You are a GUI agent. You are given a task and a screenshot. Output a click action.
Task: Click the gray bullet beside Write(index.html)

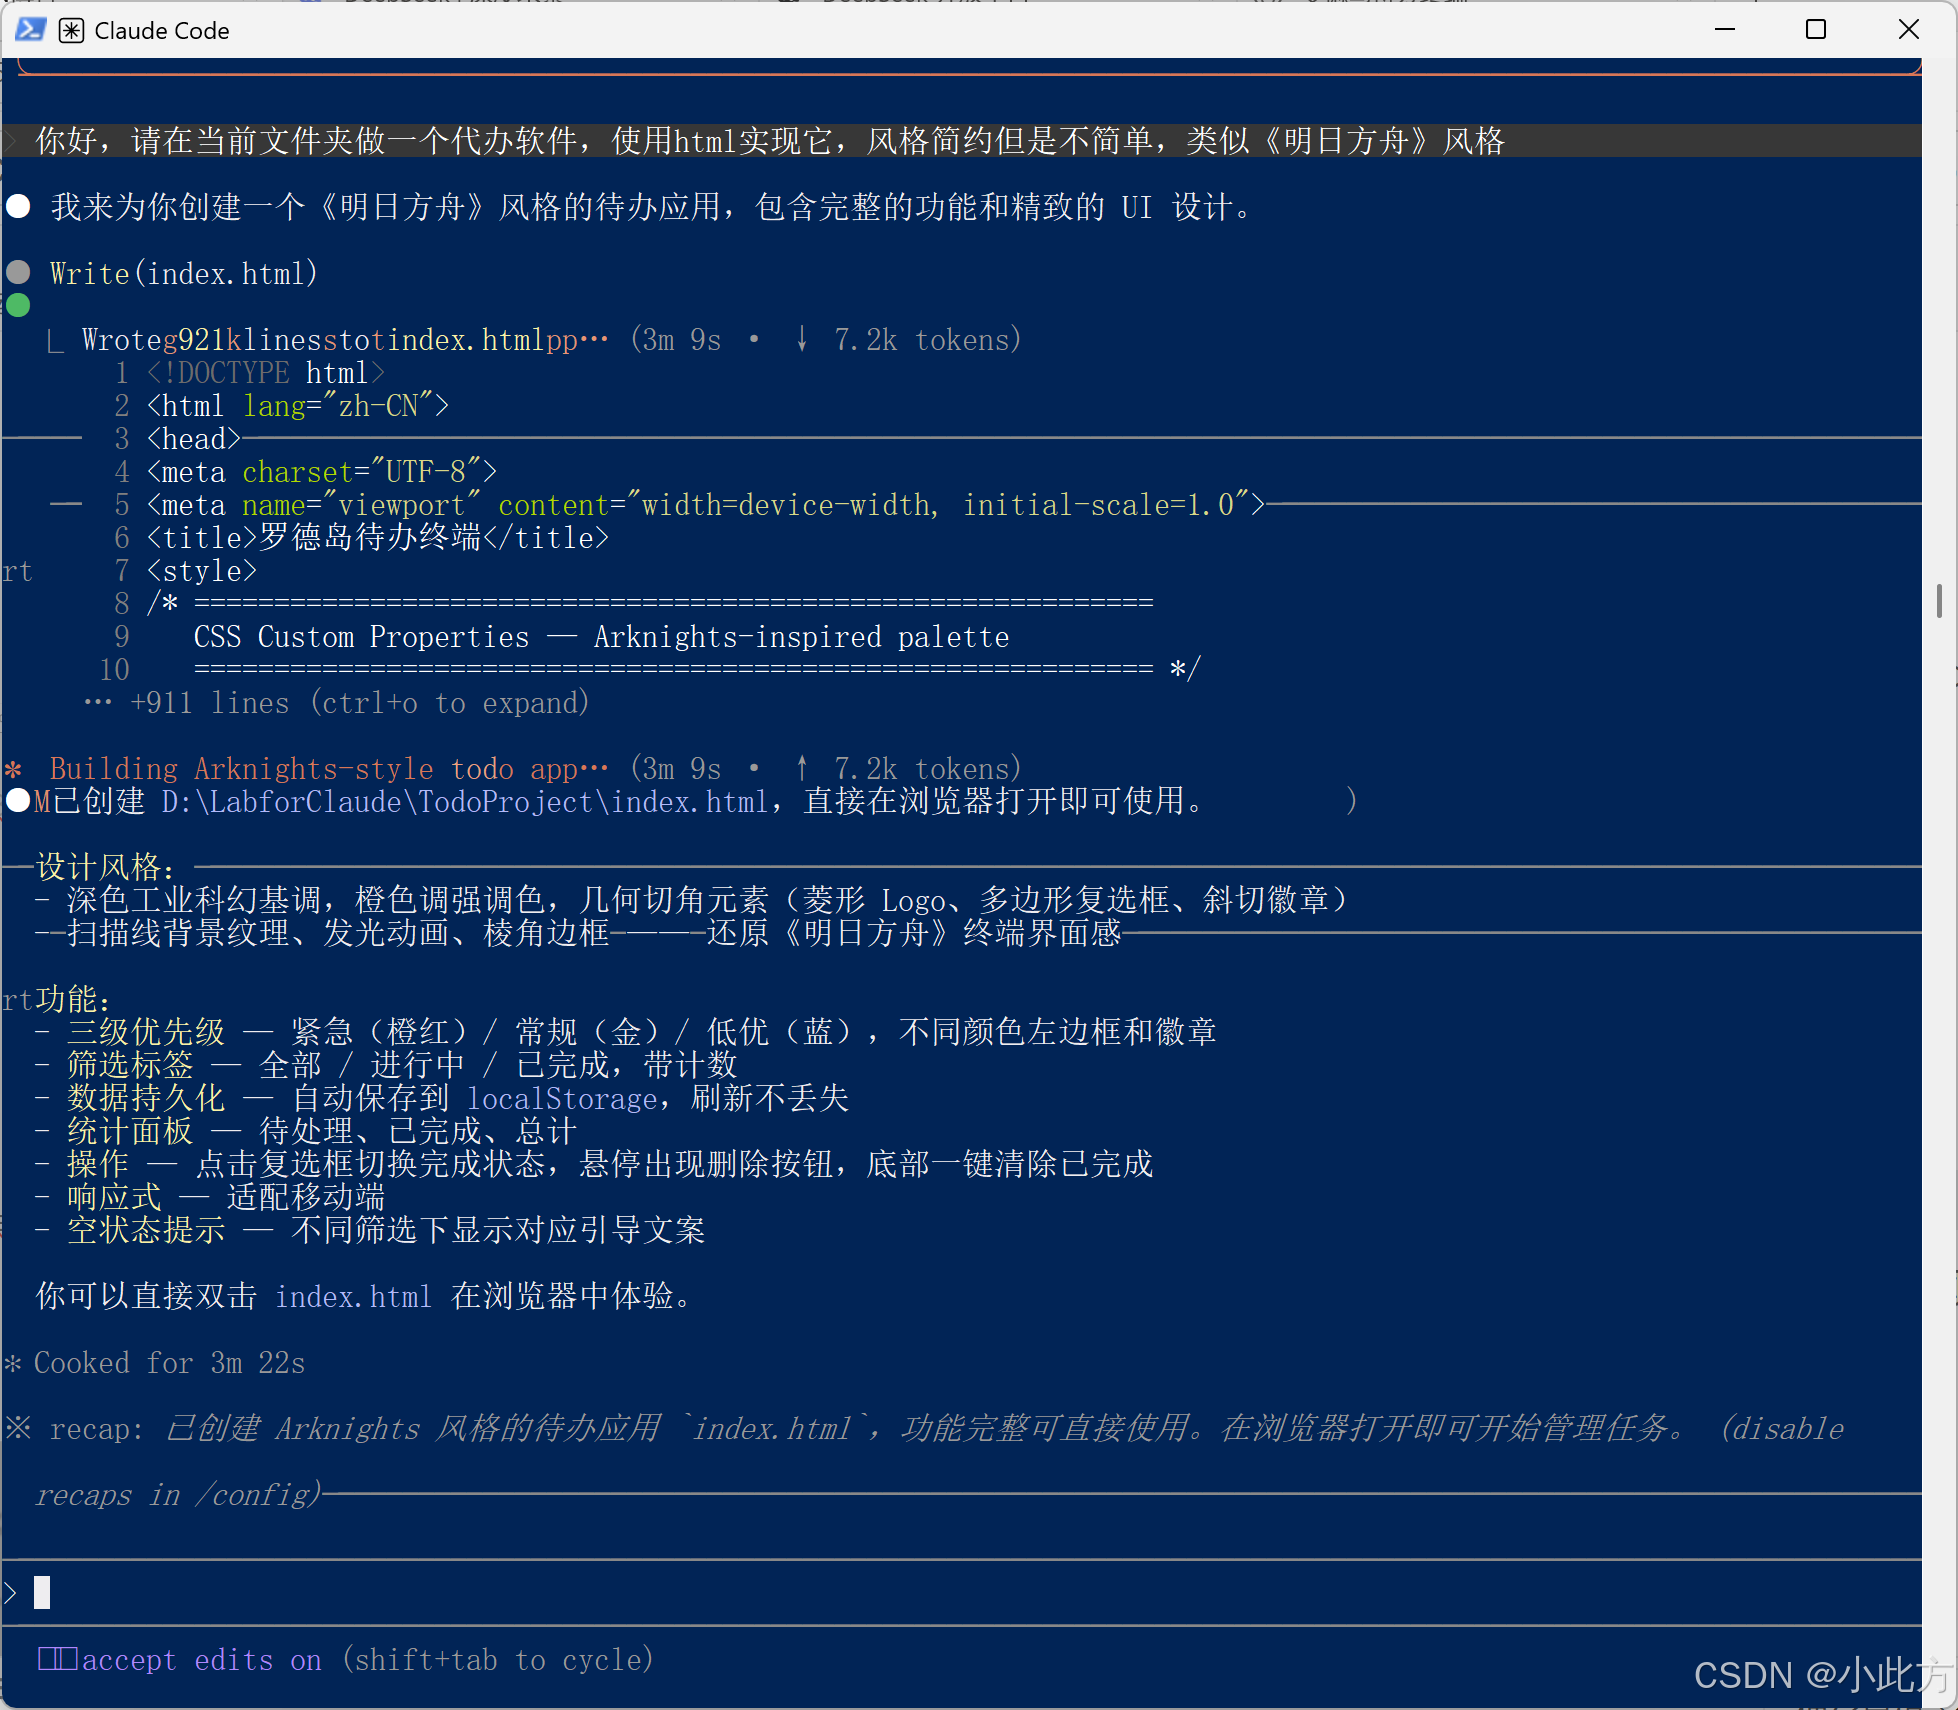click(18, 272)
